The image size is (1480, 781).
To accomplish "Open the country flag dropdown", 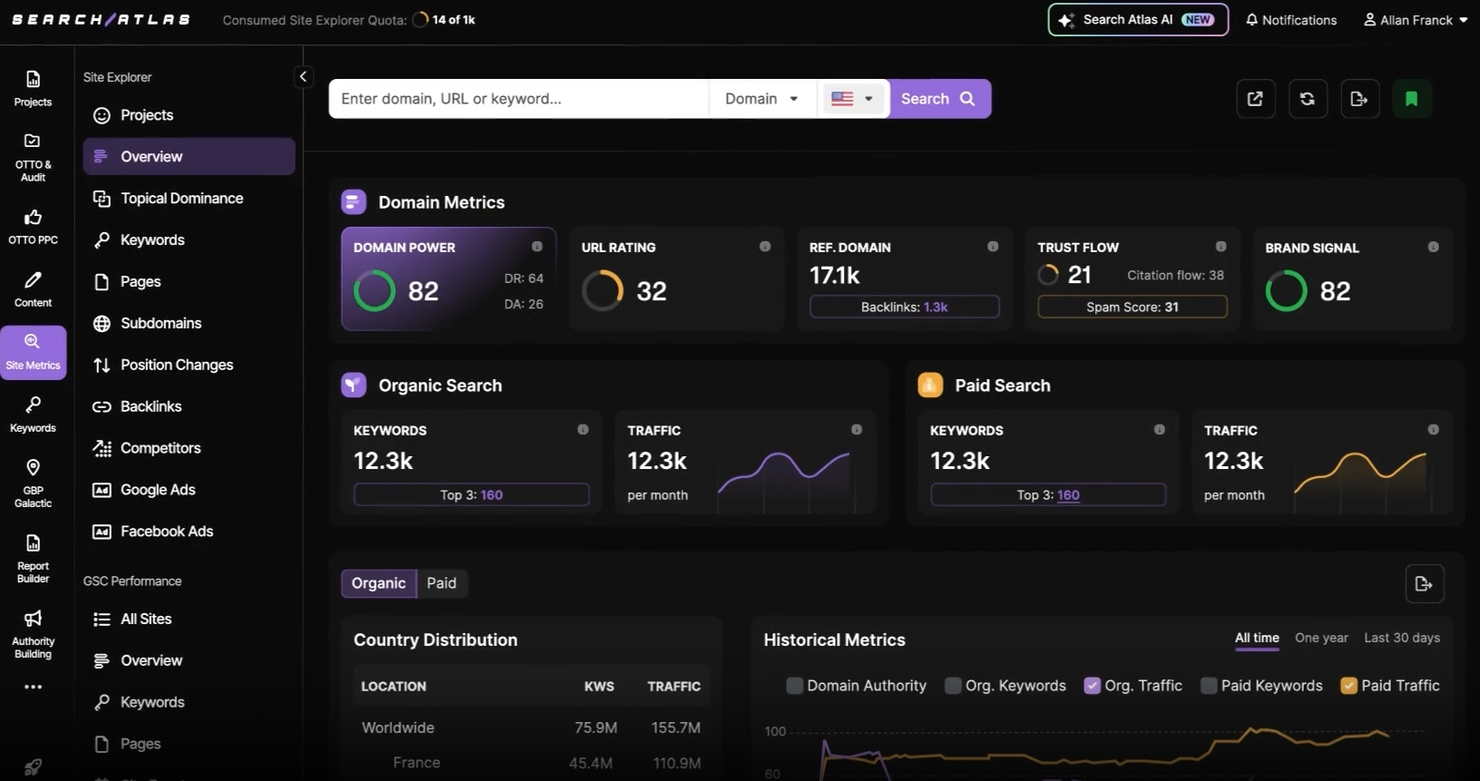I will click(x=852, y=98).
